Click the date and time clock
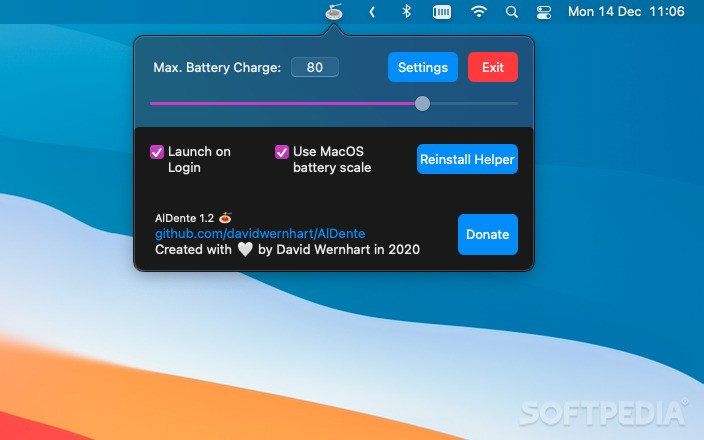The image size is (704, 440). click(x=626, y=11)
